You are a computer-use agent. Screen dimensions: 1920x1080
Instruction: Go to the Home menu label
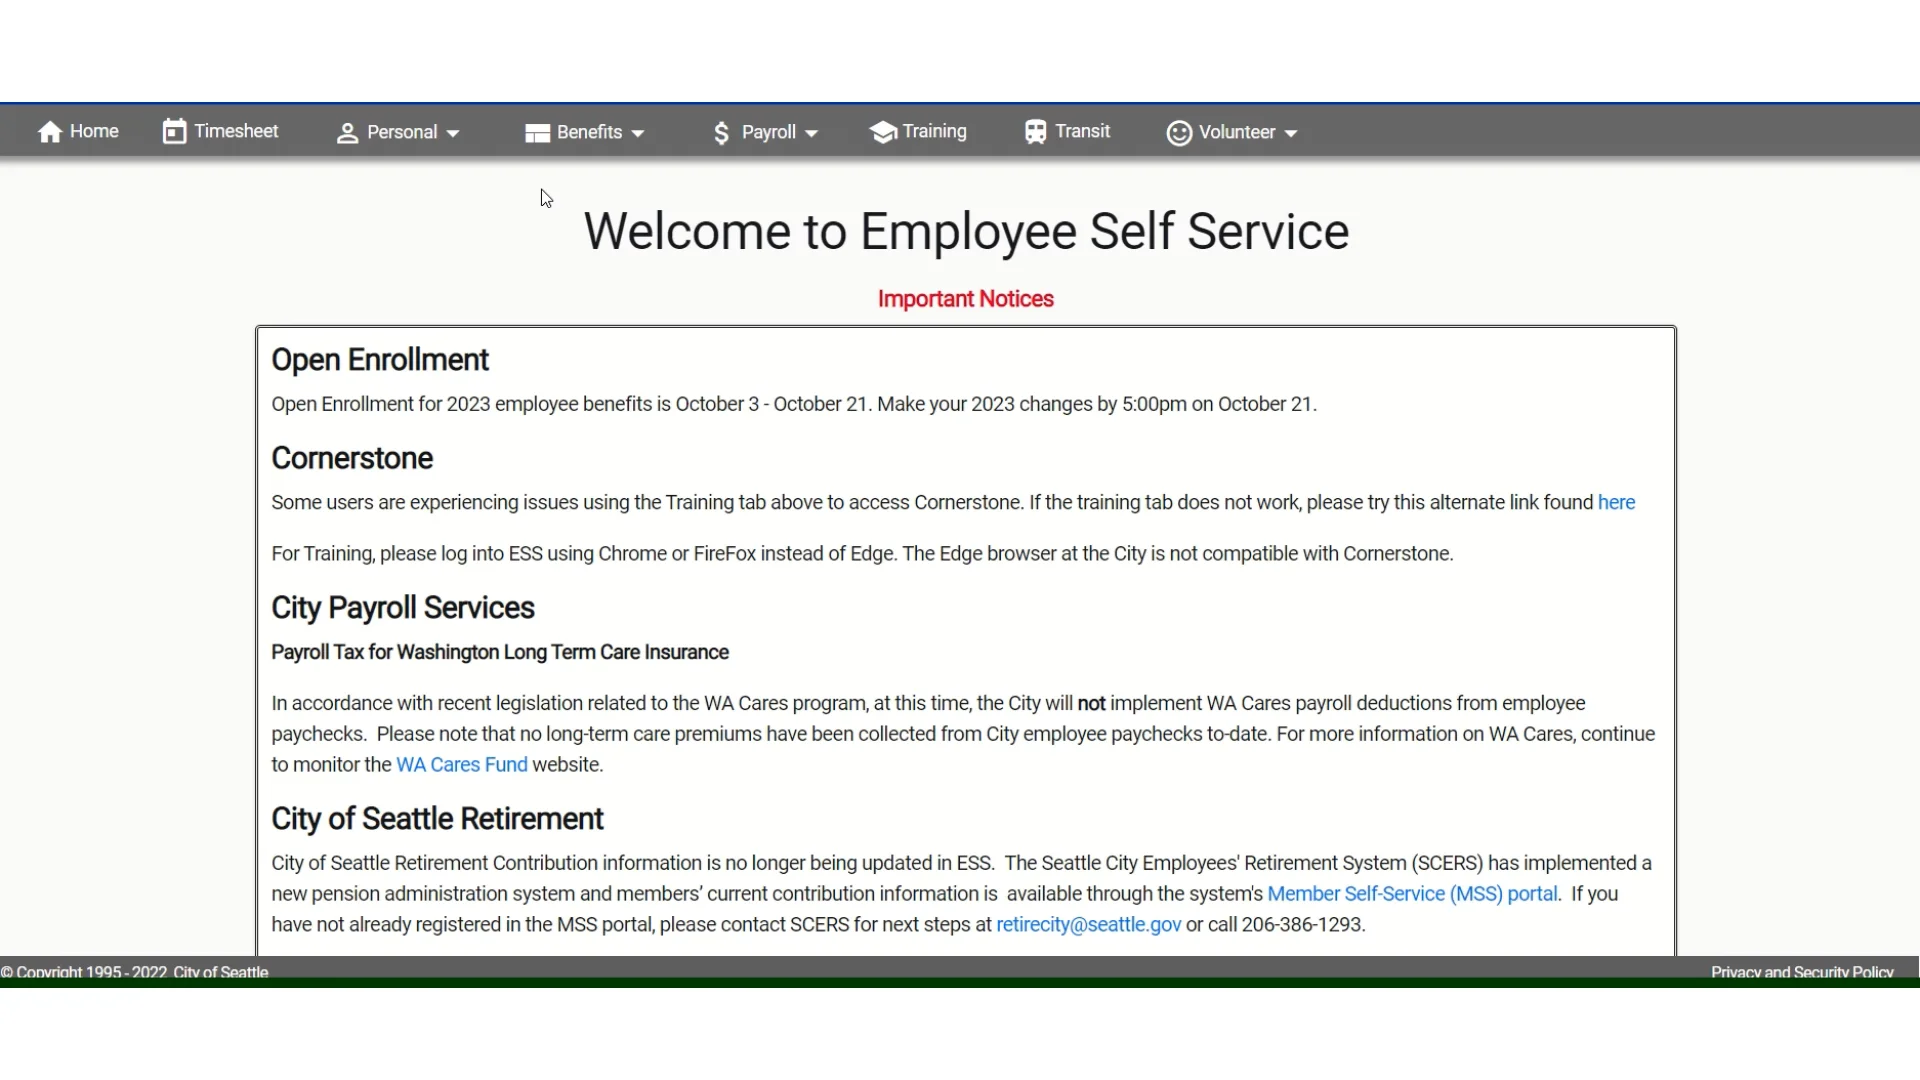click(x=94, y=131)
